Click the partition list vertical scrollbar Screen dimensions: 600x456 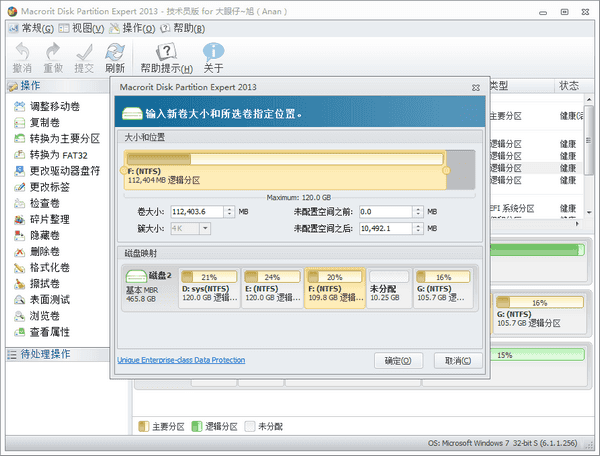(589, 140)
